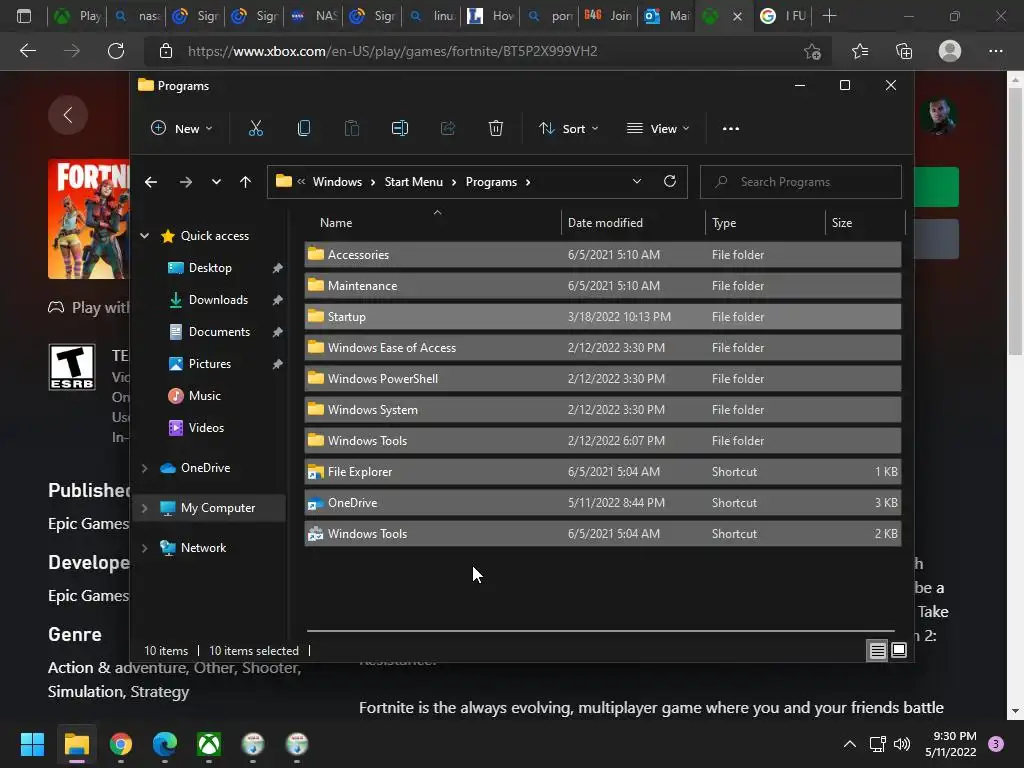Open Chrome from the taskbar

pos(121,744)
